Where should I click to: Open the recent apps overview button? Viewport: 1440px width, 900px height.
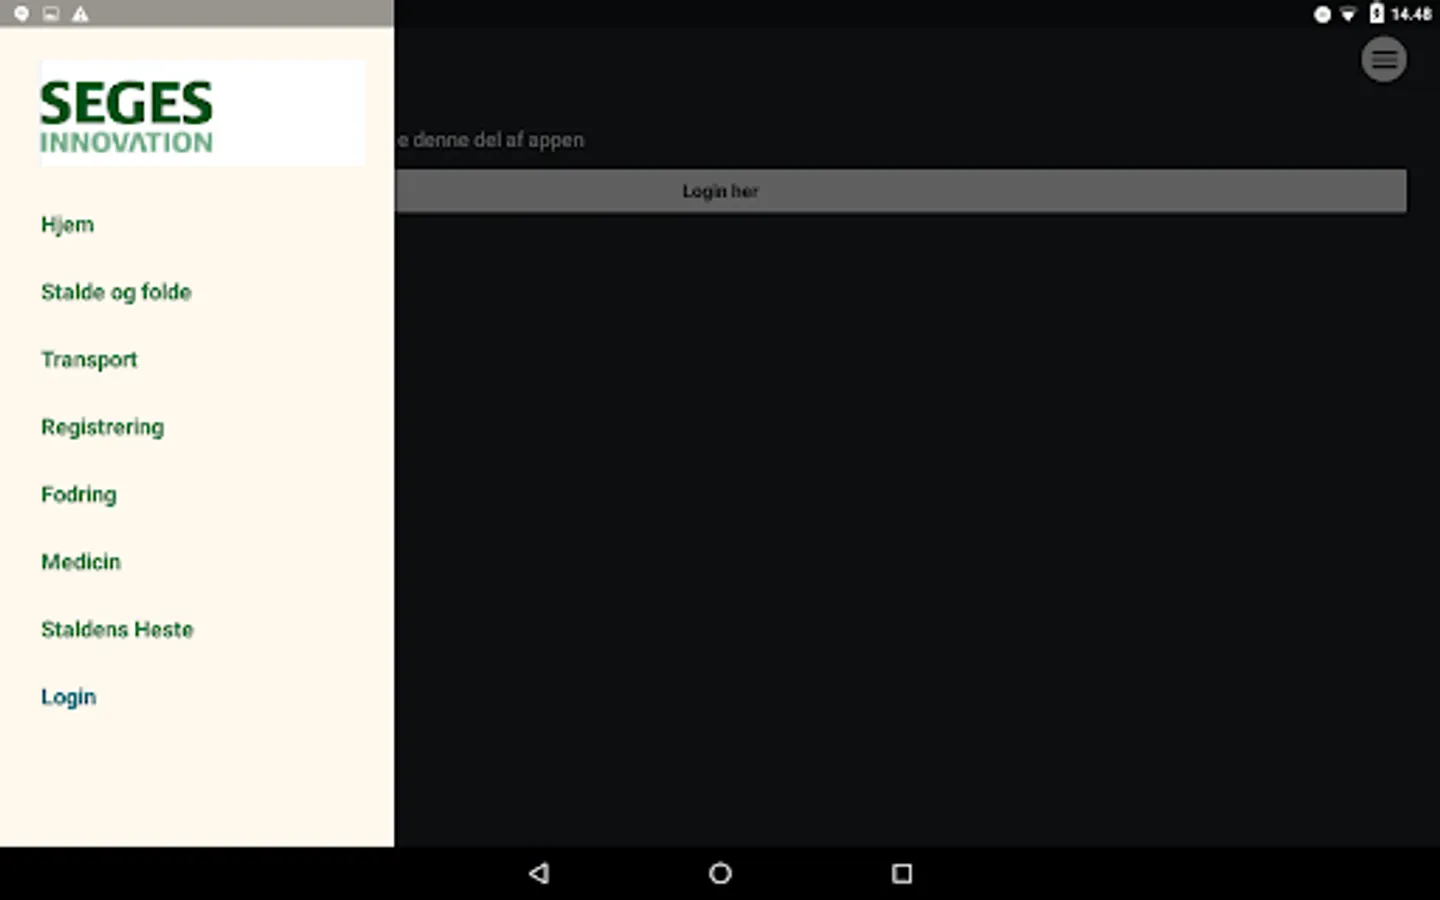click(x=901, y=873)
